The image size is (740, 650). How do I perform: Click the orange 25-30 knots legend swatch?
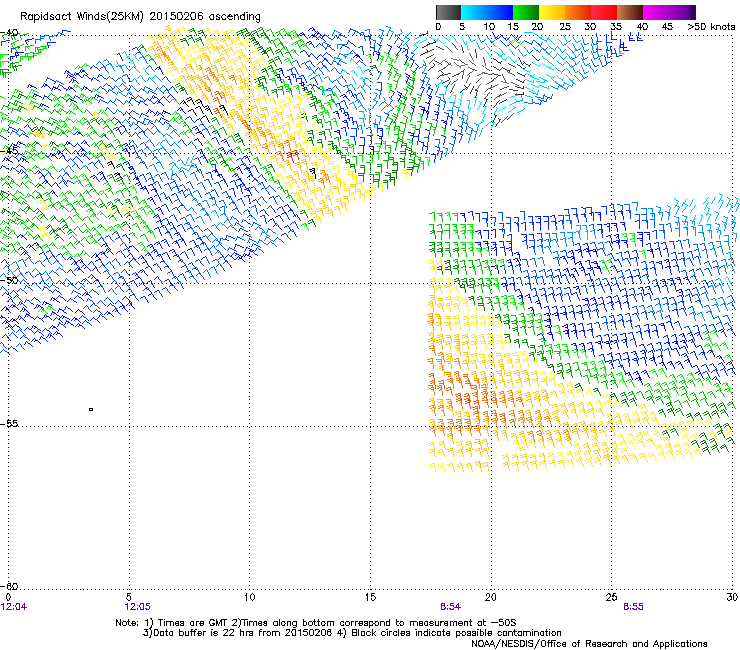tap(578, 12)
